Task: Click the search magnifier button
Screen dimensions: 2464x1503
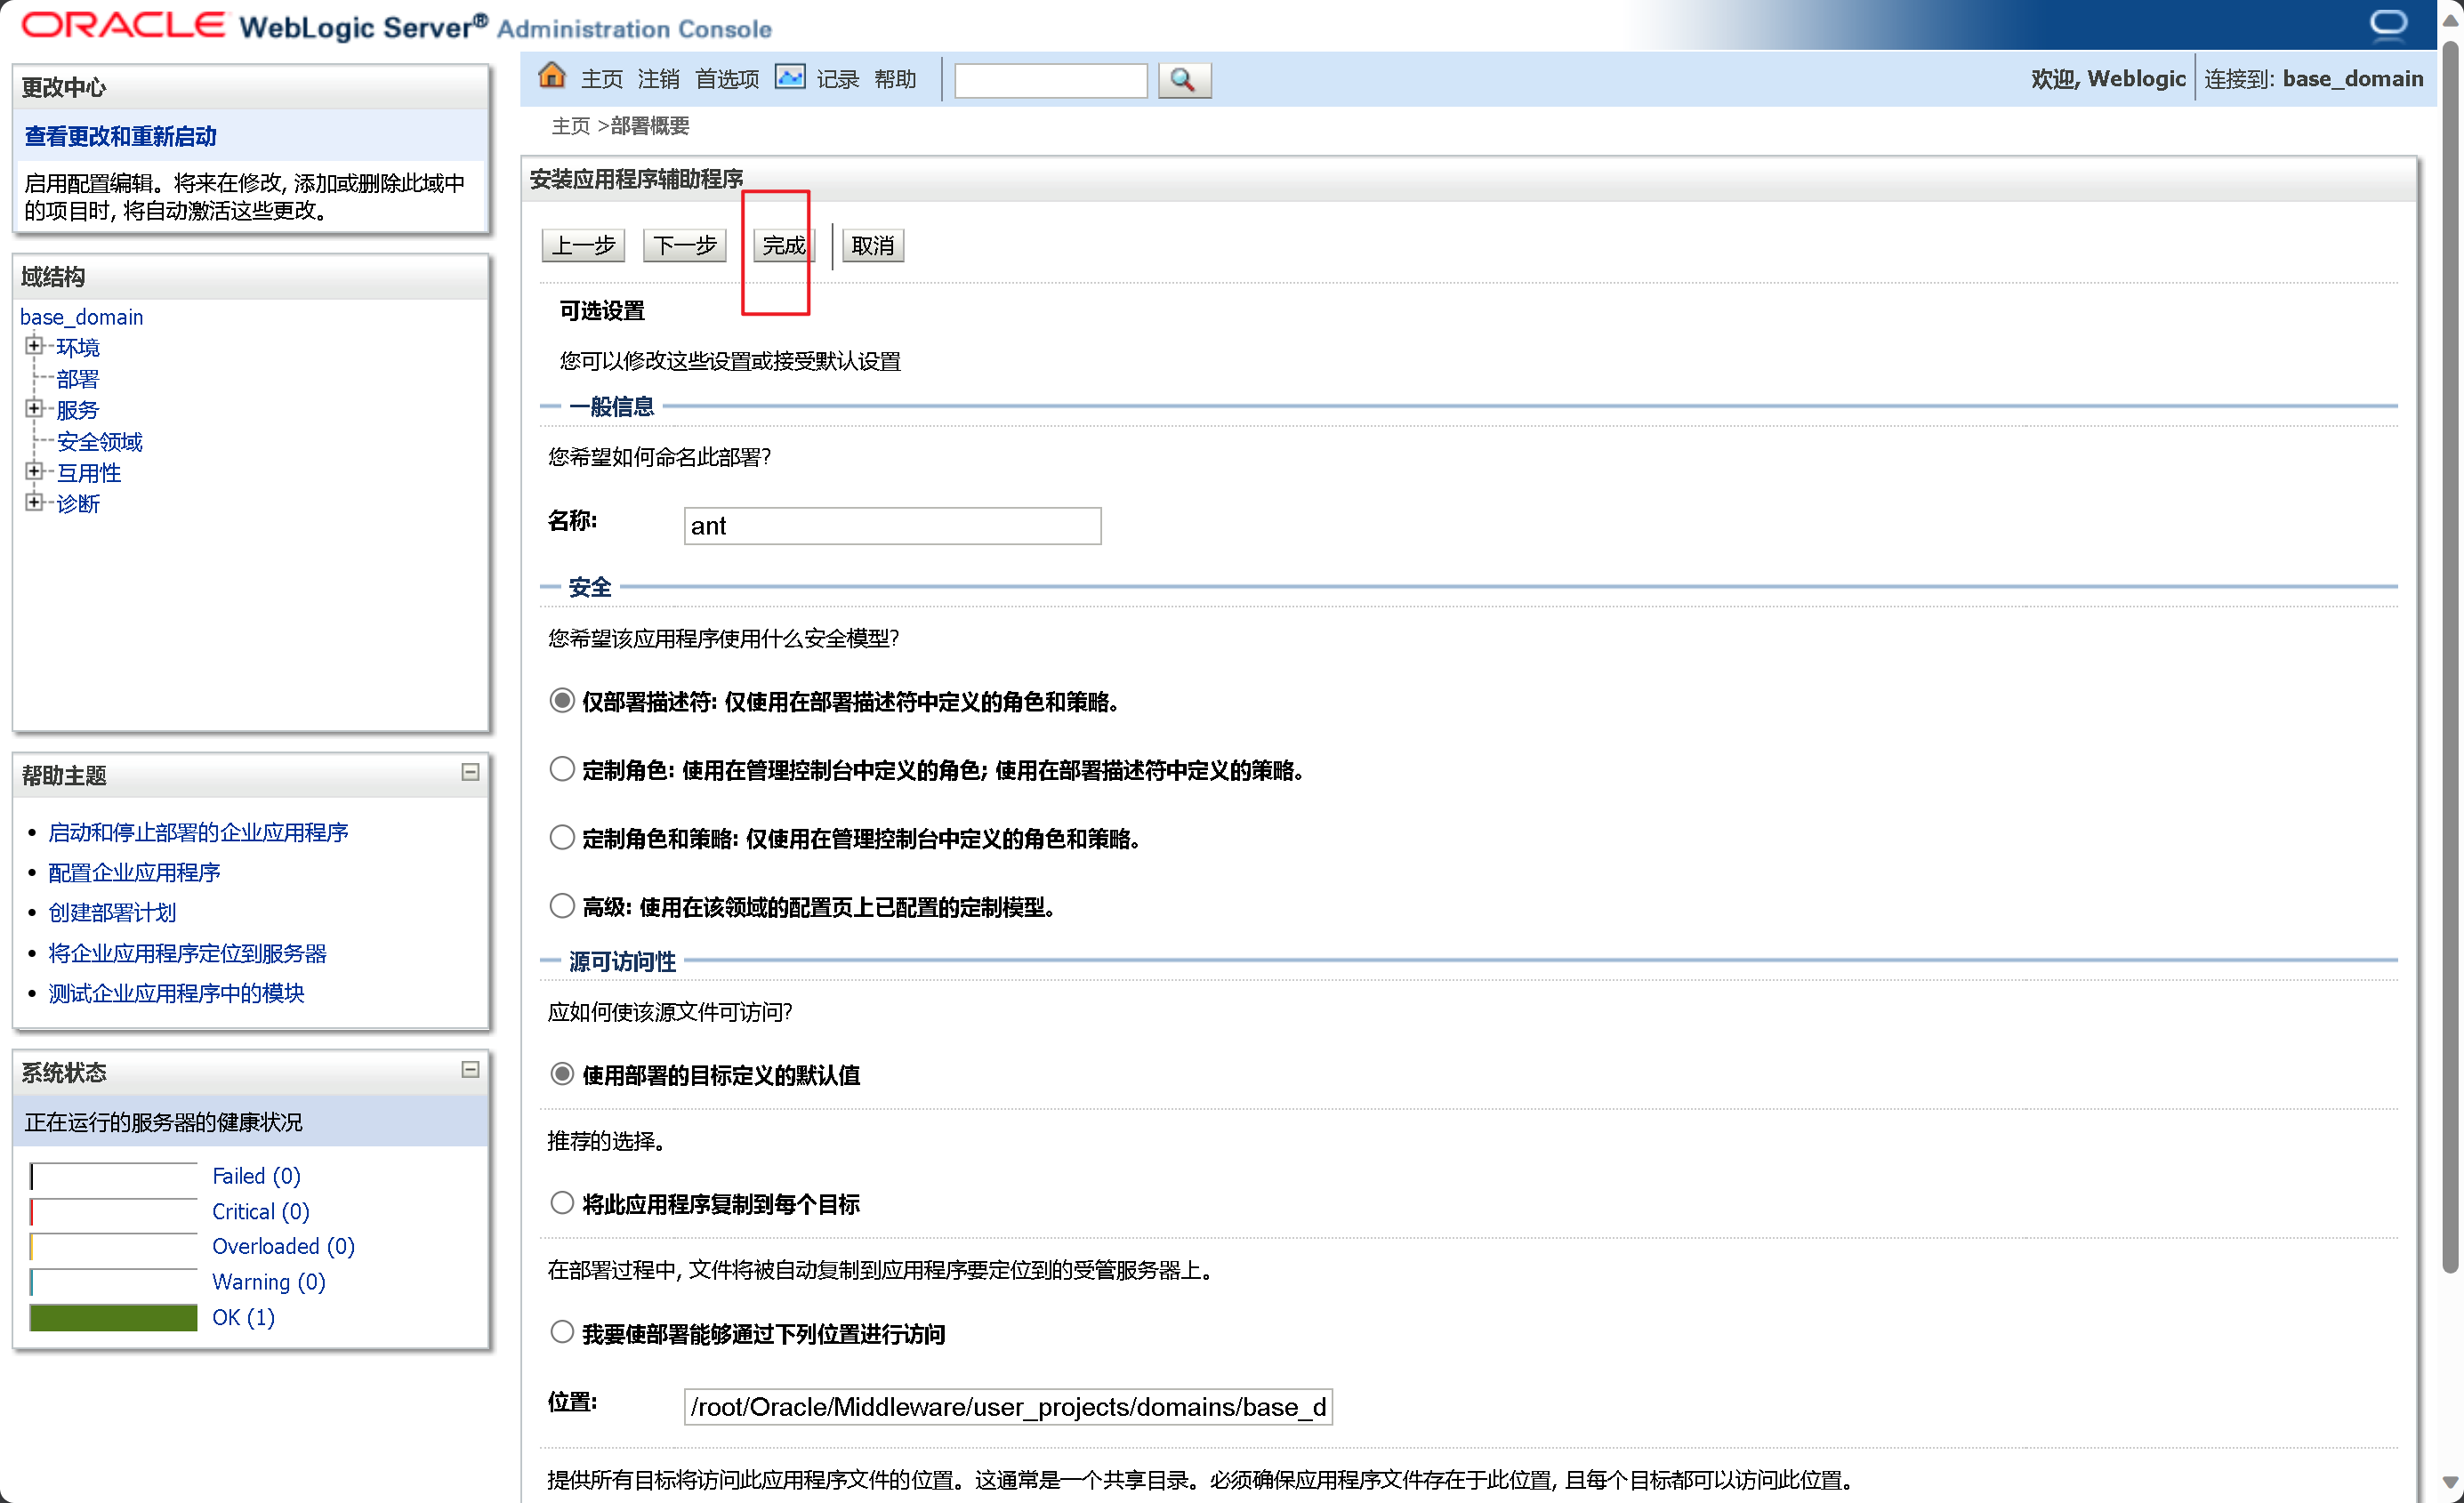Action: coord(1183,80)
